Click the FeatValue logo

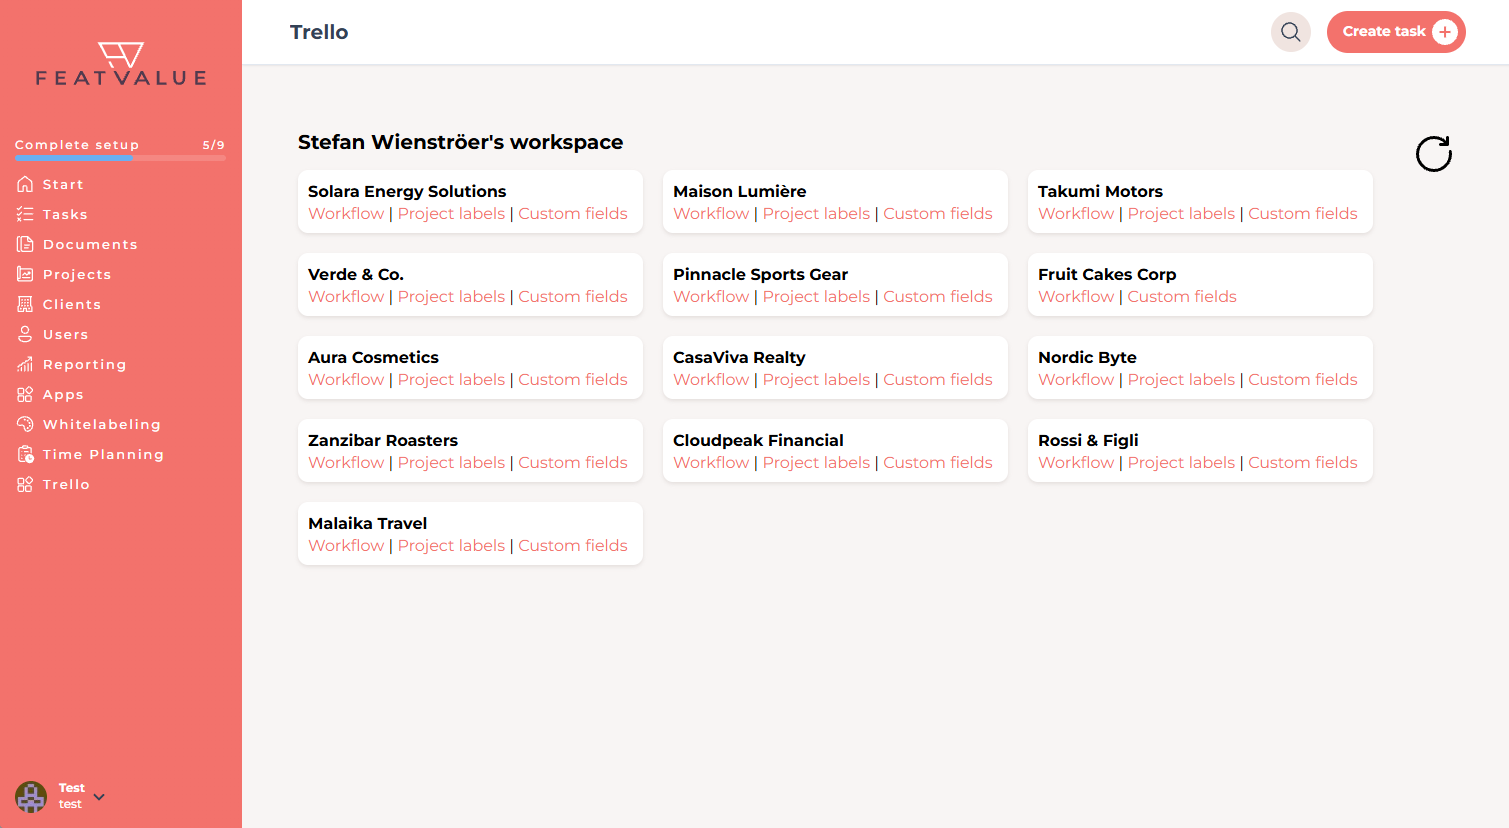pyautogui.click(x=121, y=64)
